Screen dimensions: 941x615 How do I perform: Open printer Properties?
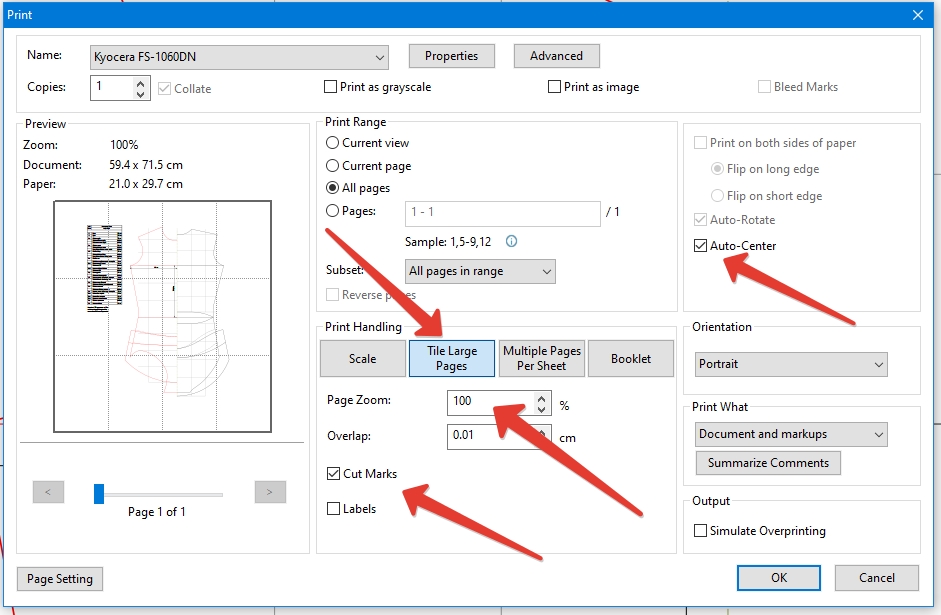[x=451, y=56]
